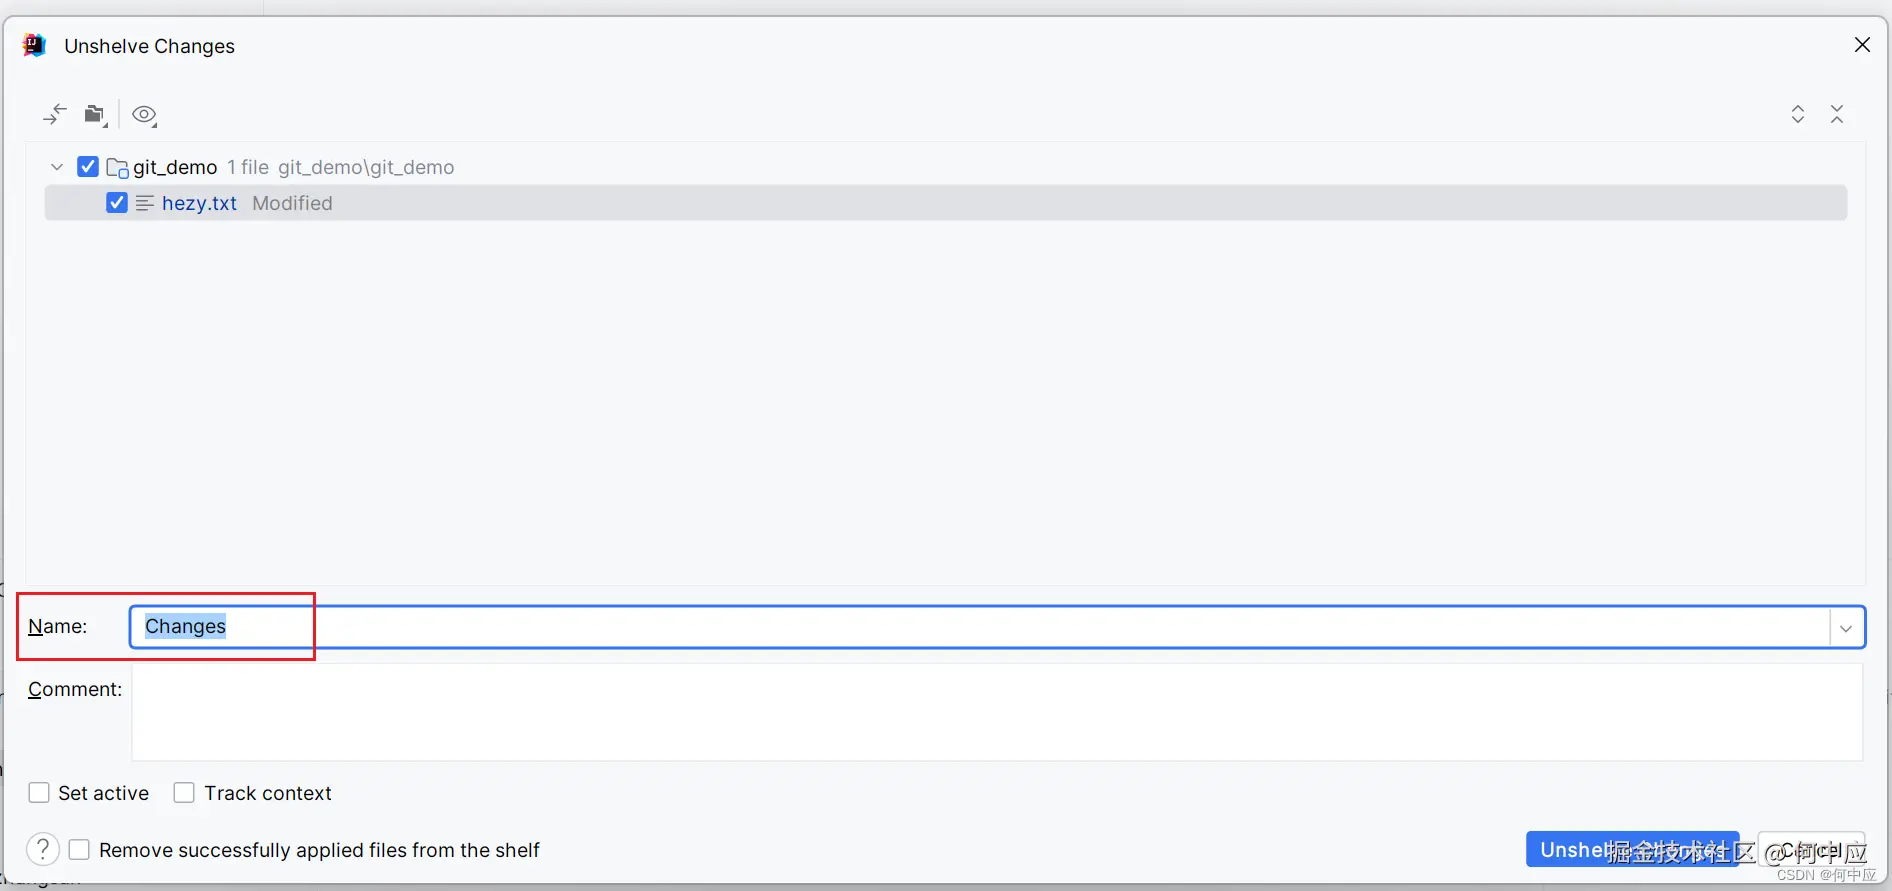Screen dimensions: 1892x891
Task: Open the Name changelist dropdown arrow
Action: click(x=1846, y=628)
